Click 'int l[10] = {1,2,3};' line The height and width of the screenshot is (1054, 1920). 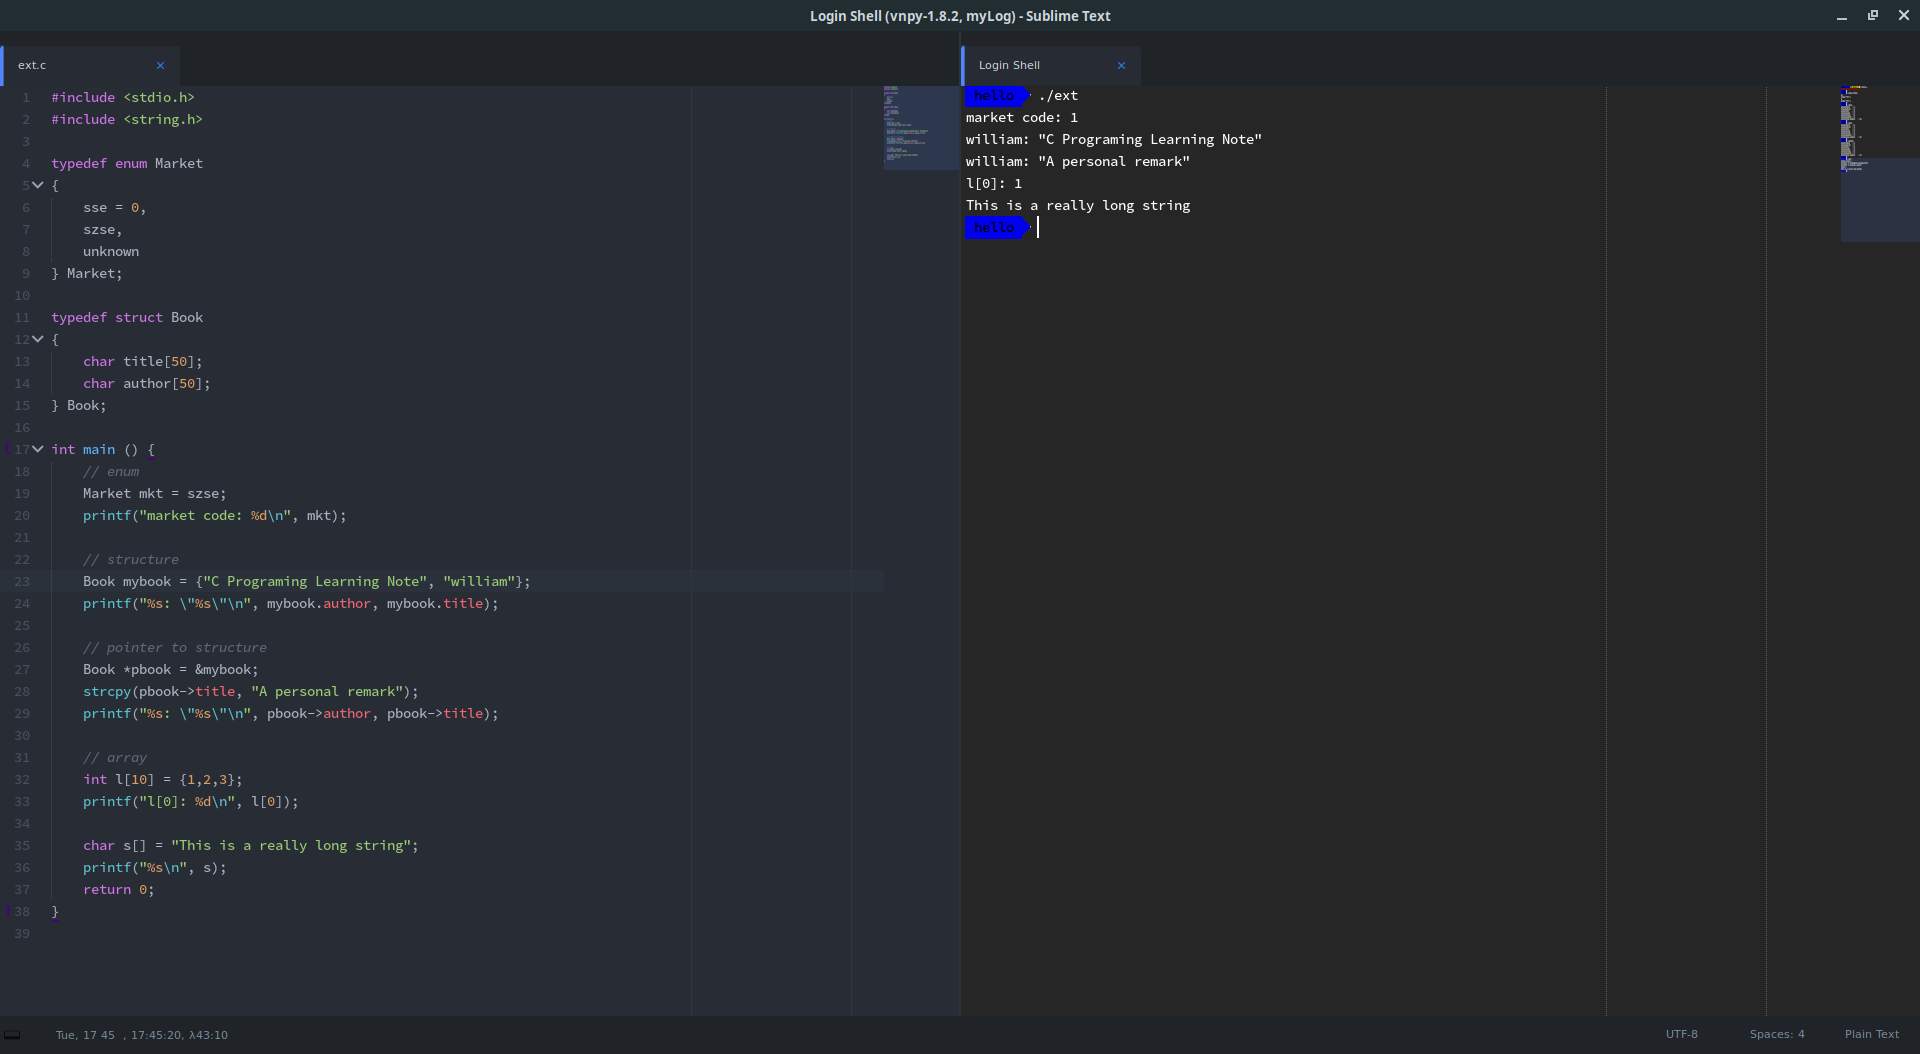point(163,779)
